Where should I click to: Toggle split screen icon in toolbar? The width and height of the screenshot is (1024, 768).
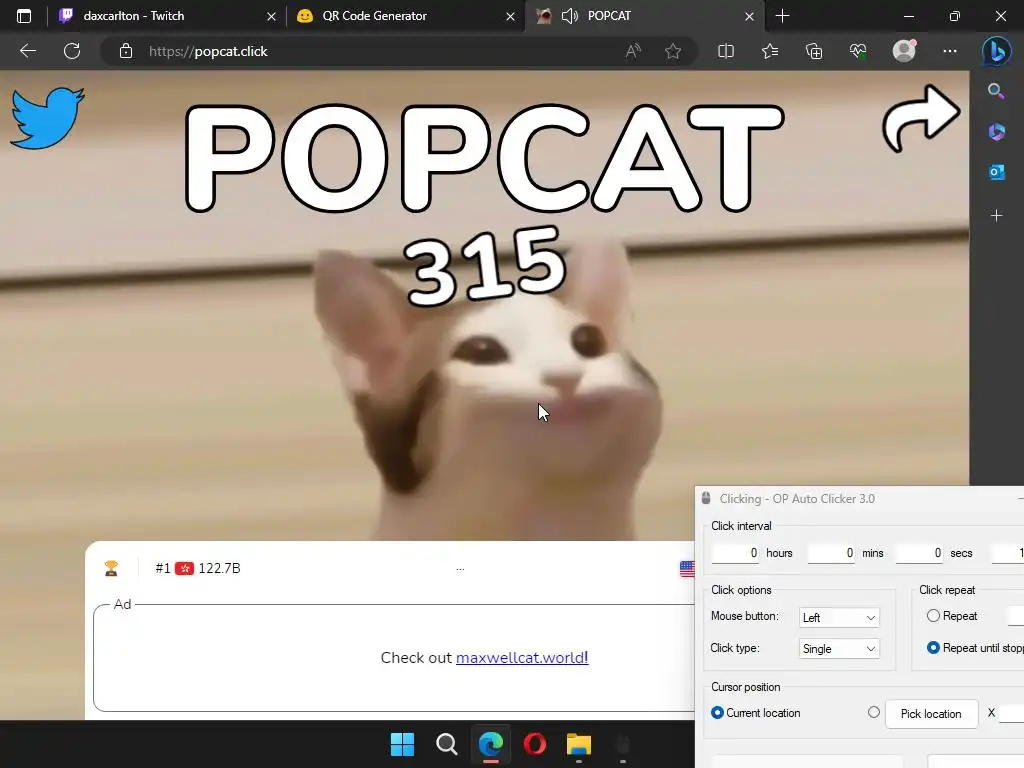tap(726, 51)
